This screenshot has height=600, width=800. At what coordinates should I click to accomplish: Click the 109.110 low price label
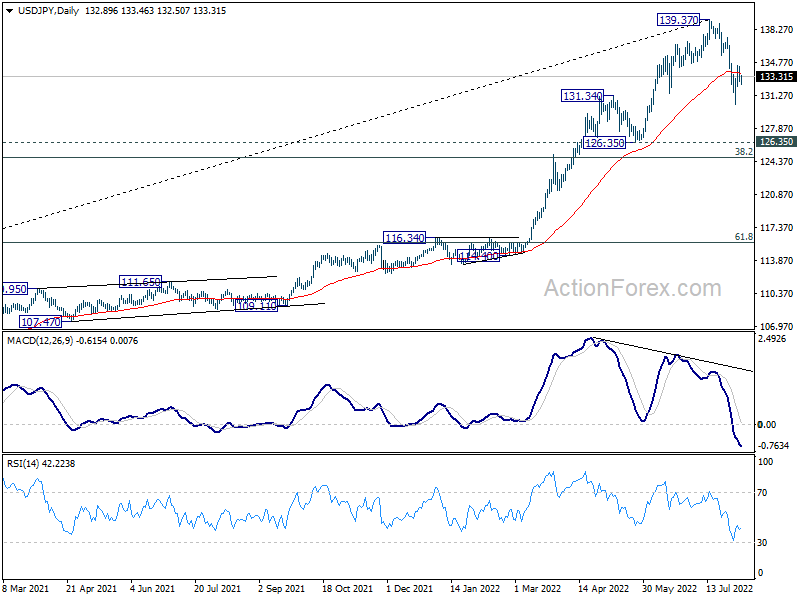(x=256, y=306)
